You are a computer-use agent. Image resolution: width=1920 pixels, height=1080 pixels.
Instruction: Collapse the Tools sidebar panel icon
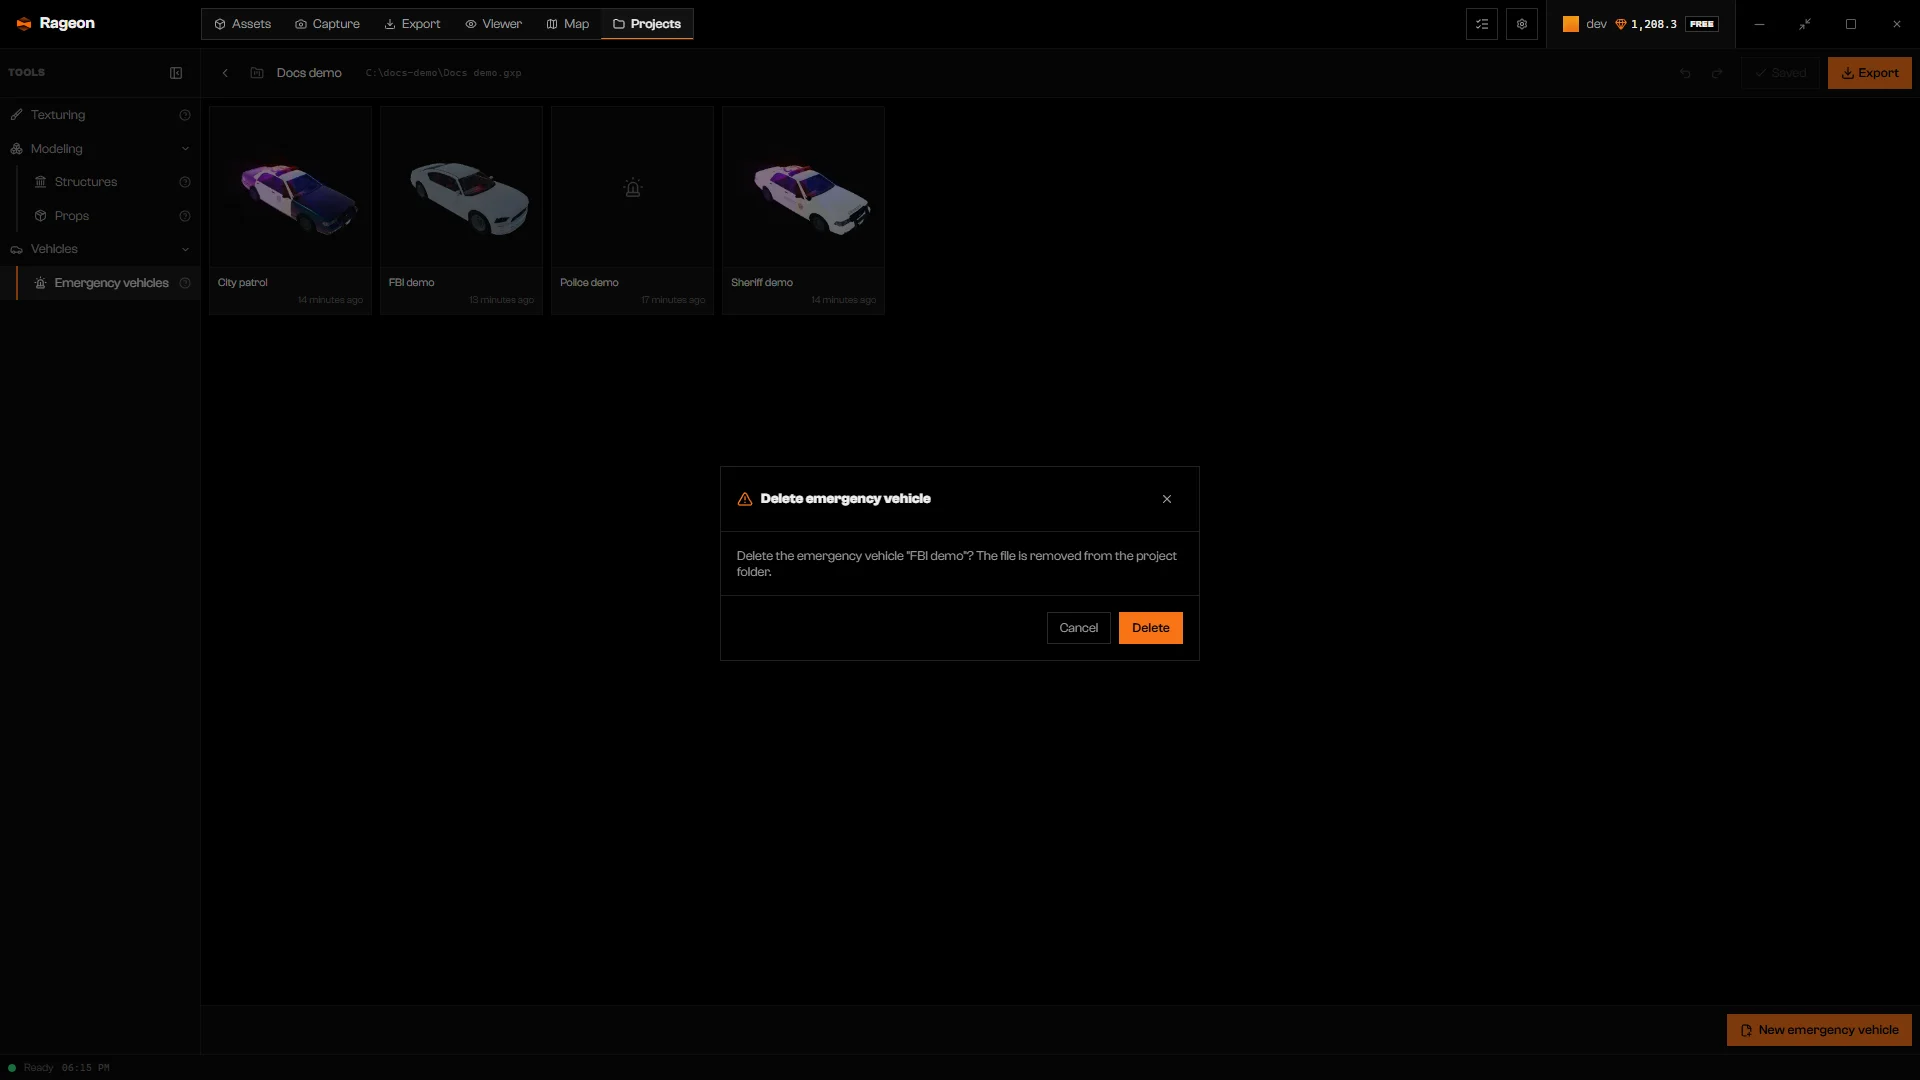pyautogui.click(x=176, y=73)
